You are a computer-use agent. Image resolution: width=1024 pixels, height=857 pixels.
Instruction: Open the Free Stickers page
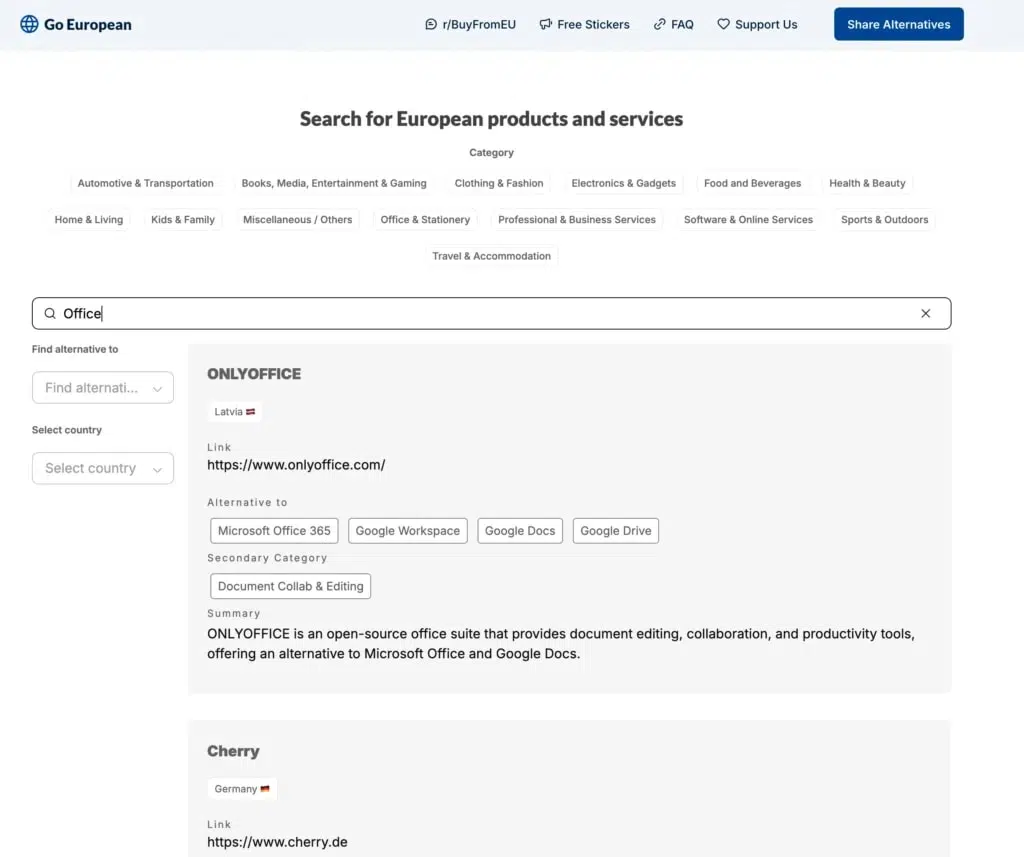pyautogui.click(x=584, y=24)
